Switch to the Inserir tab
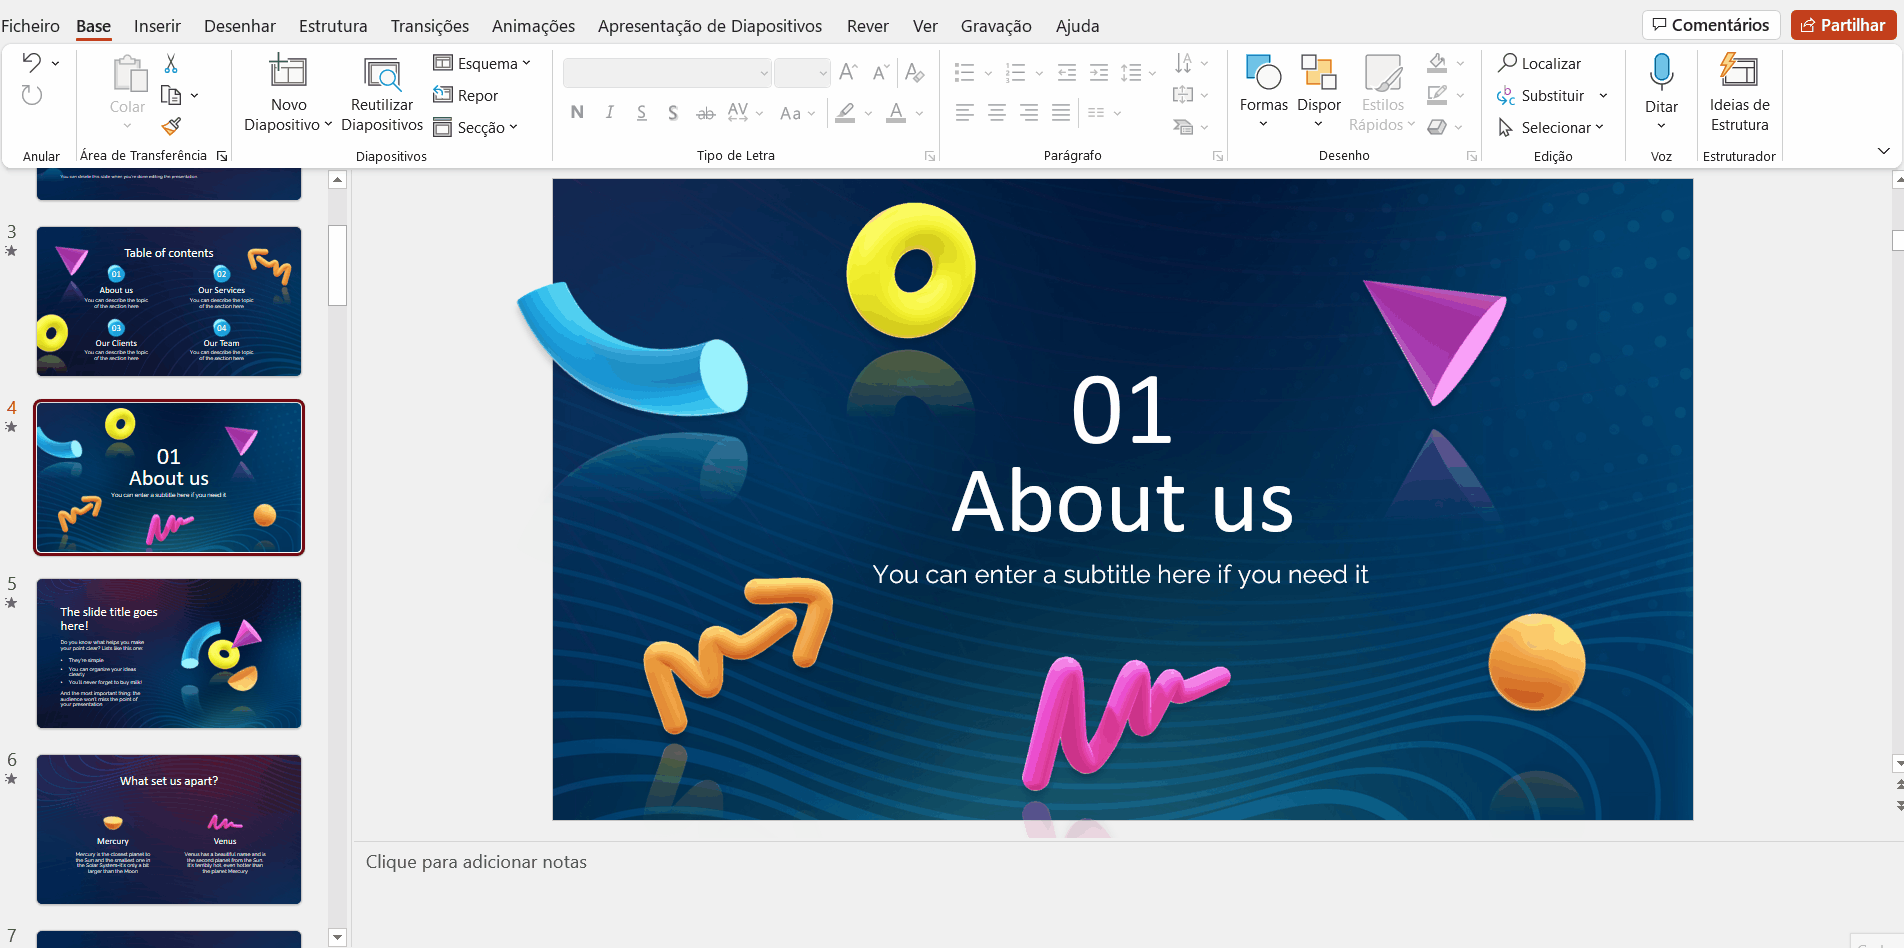Viewport: 1904px width, 948px height. tap(157, 26)
